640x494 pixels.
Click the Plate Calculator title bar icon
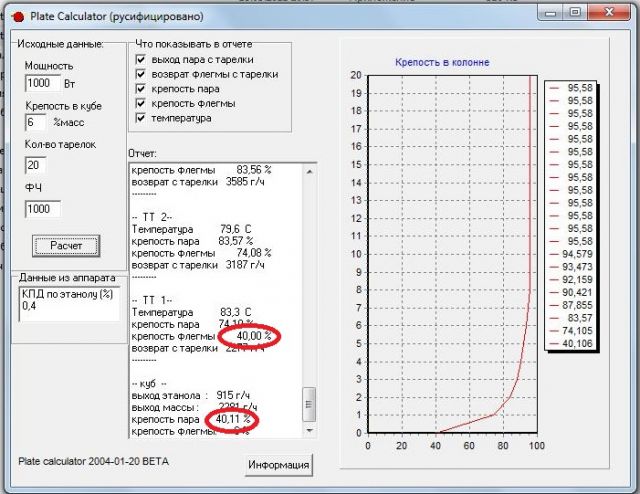[x=15, y=15]
